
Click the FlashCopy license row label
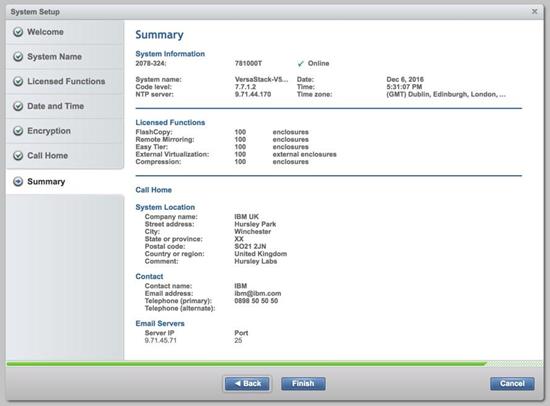[154, 132]
